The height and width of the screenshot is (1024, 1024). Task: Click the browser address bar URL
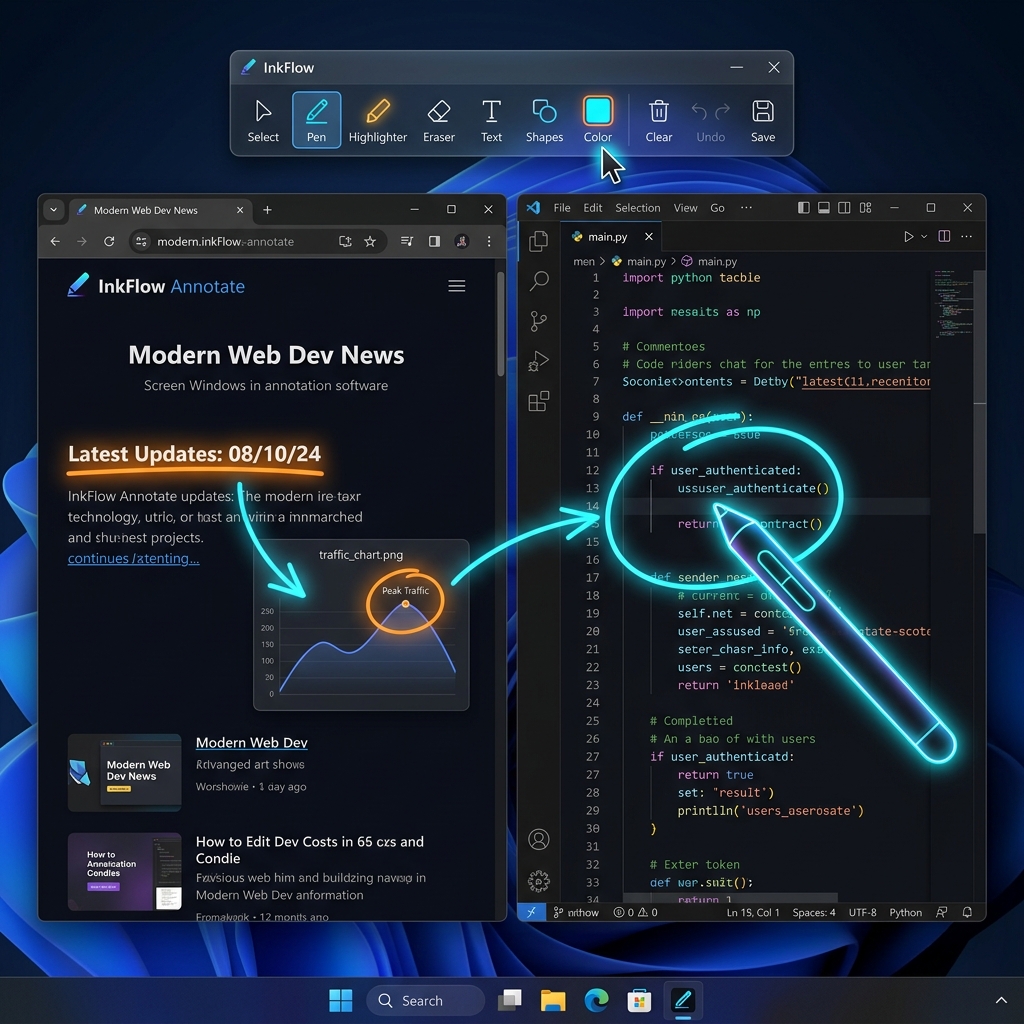click(225, 242)
